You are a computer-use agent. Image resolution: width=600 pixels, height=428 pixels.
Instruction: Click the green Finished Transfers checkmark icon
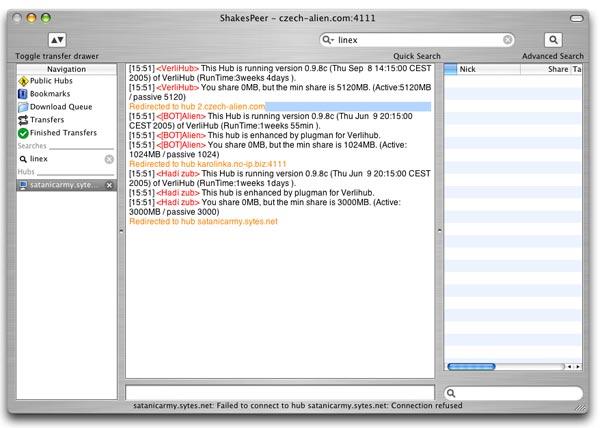(x=23, y=133)
